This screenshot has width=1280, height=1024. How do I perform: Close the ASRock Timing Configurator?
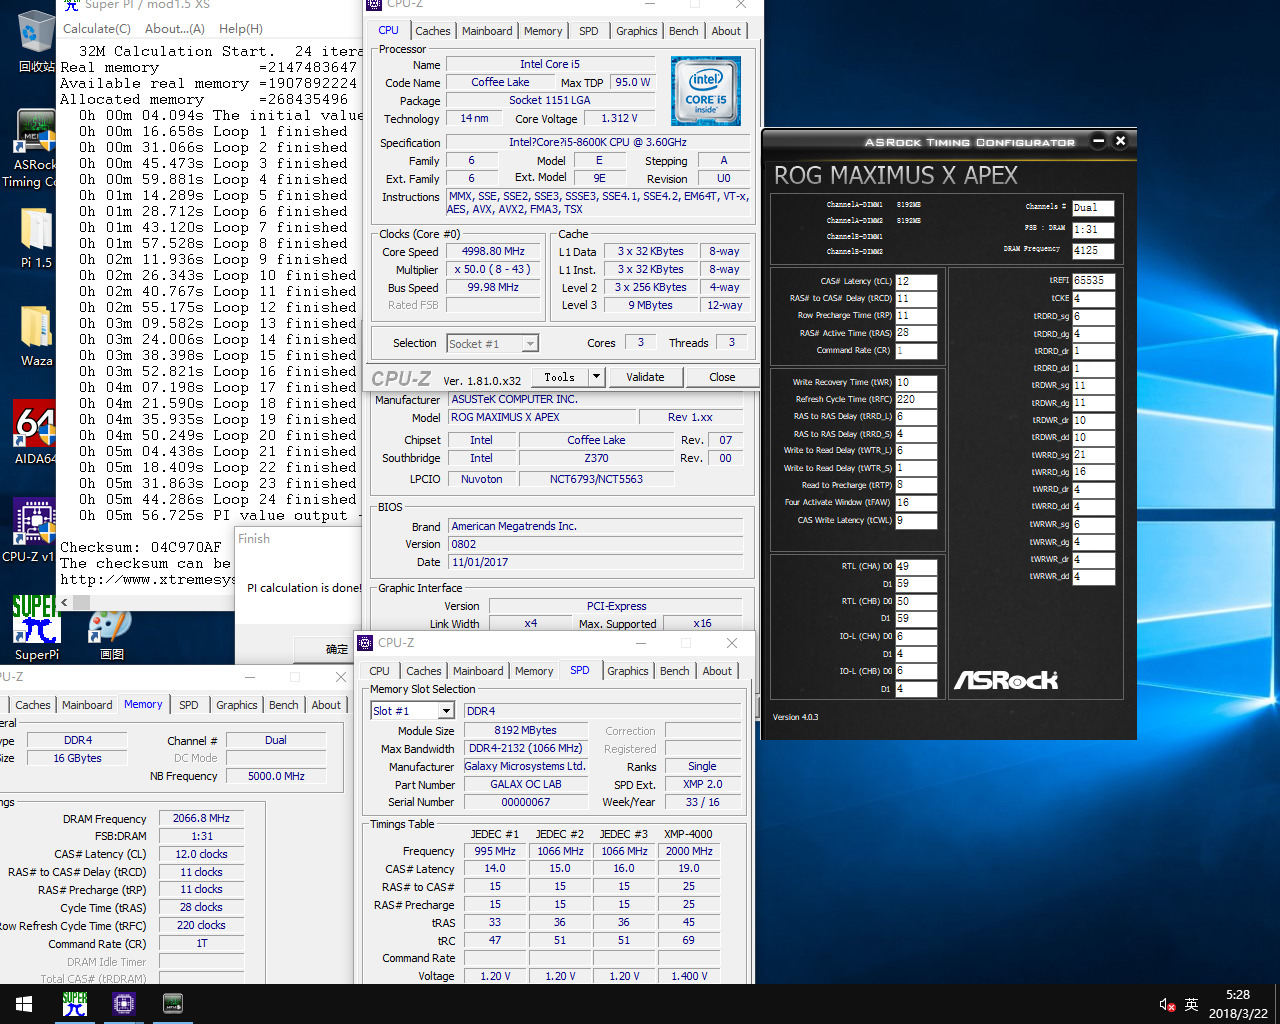(1121, 141)
